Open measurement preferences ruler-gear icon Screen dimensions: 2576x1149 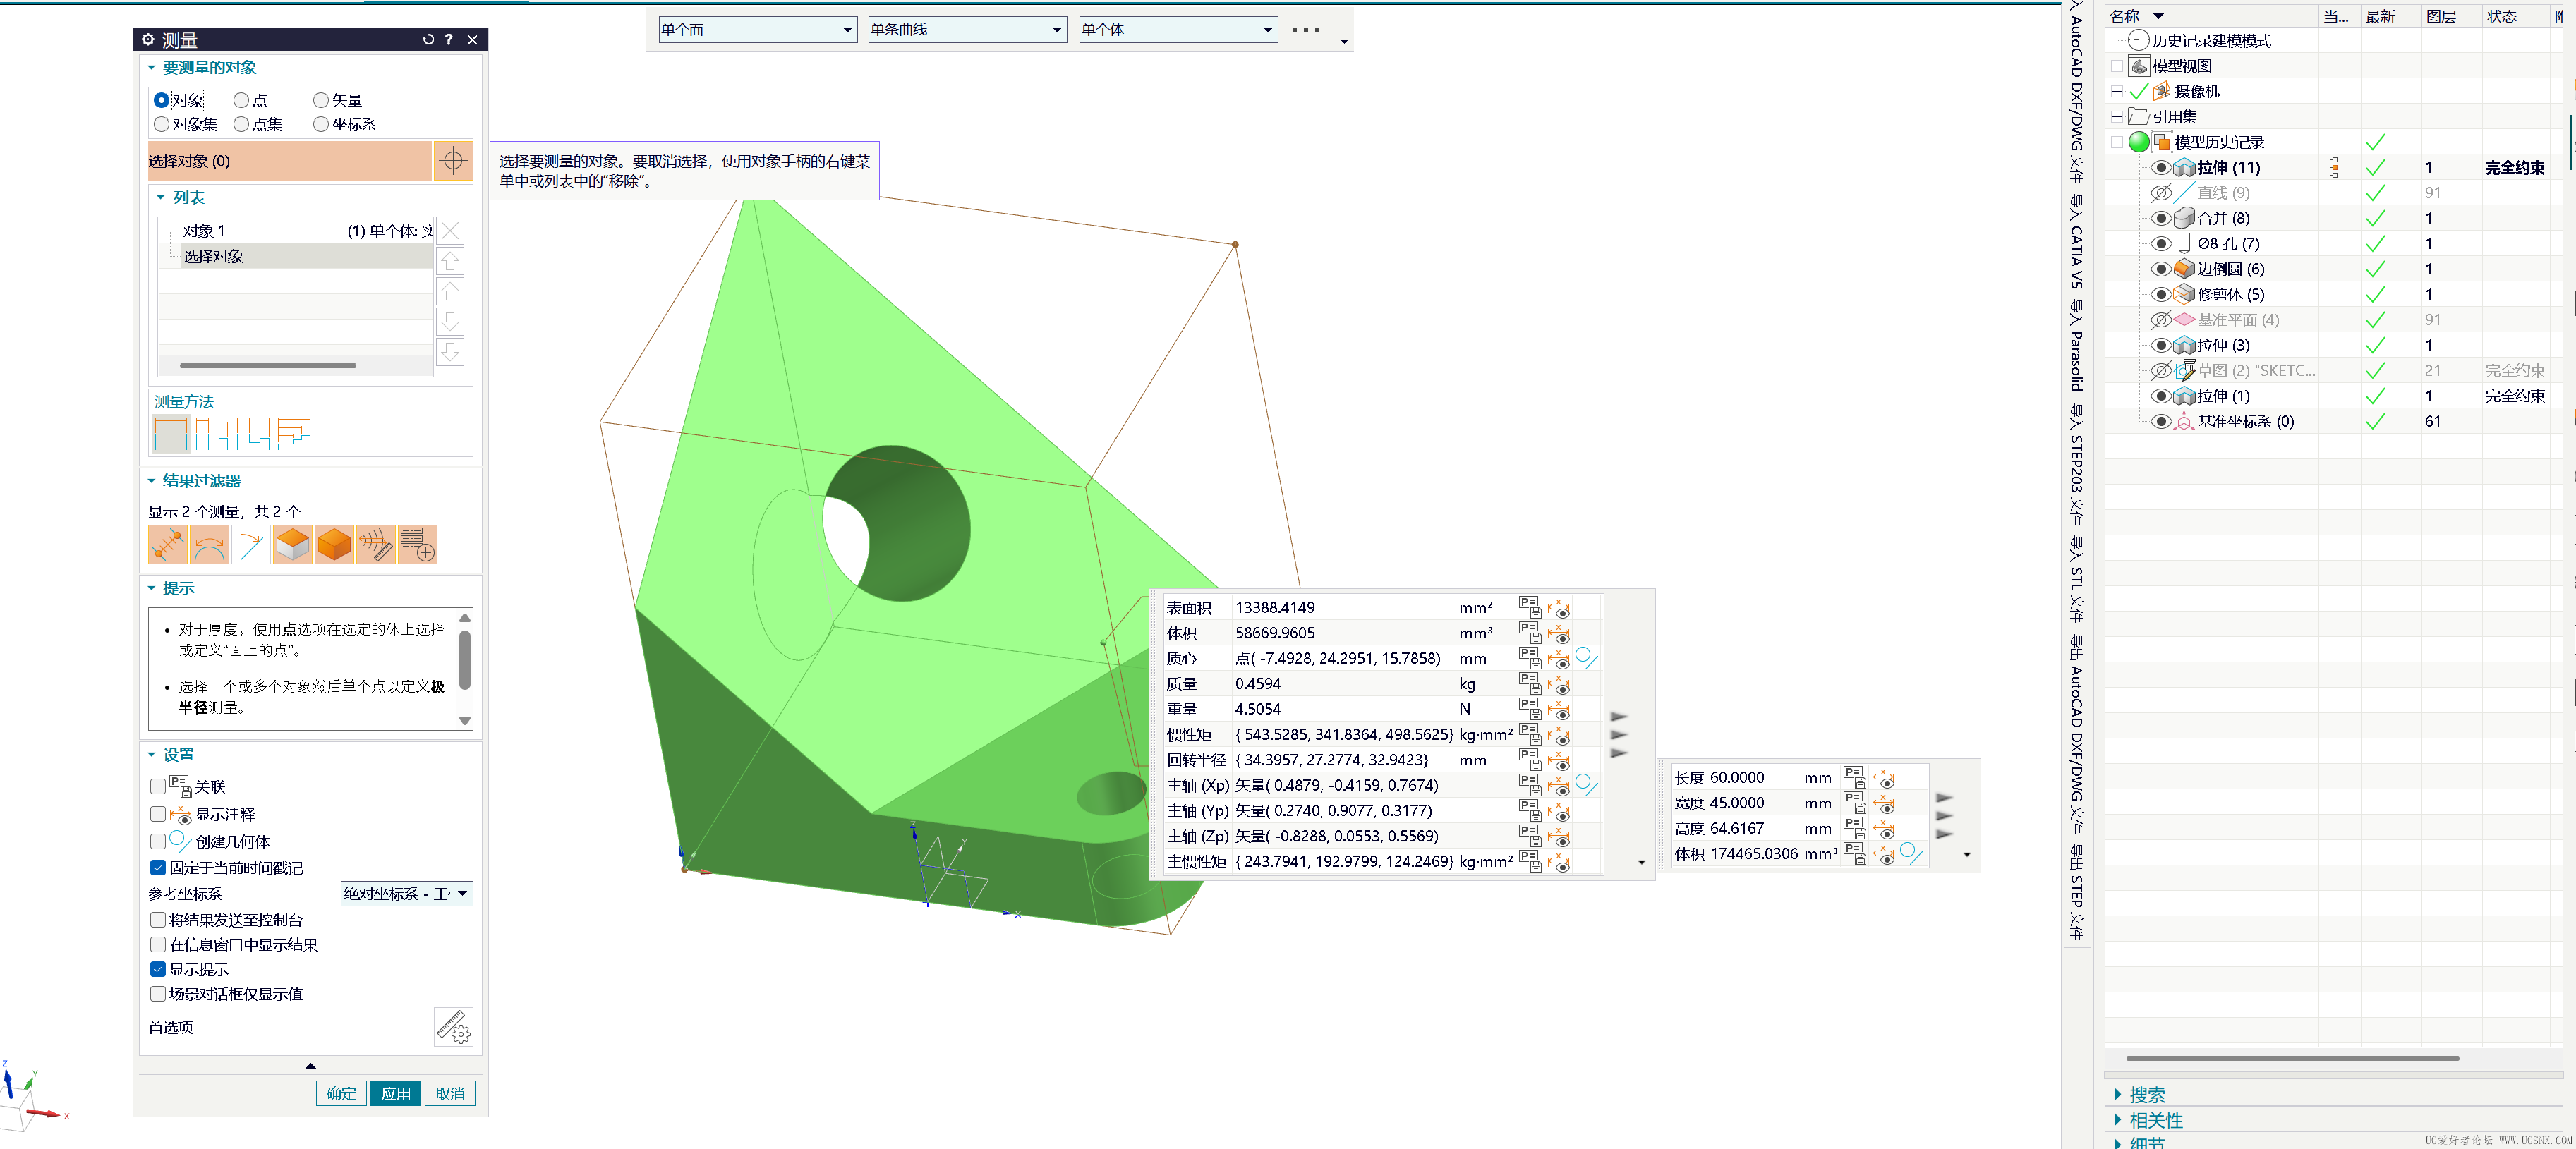pyautogui.click(x=454, y=1027)
